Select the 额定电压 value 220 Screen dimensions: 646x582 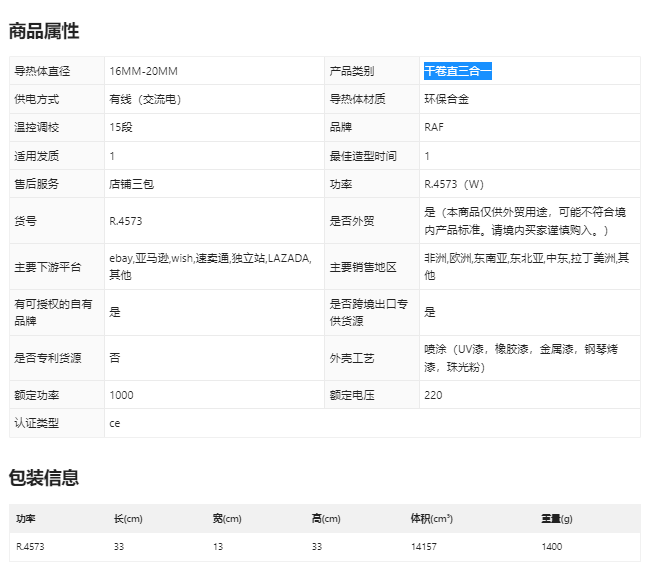click(433, 395)
